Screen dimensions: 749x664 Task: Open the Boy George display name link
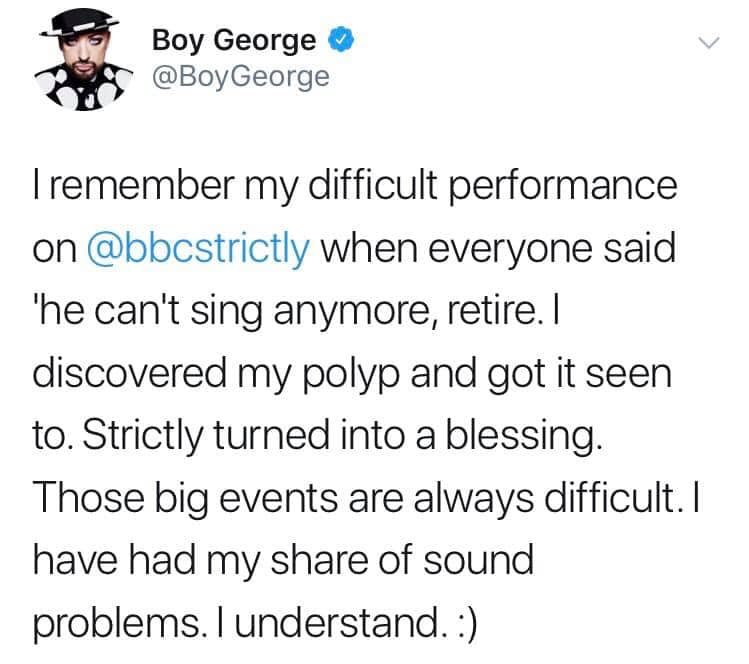[235, 41]
